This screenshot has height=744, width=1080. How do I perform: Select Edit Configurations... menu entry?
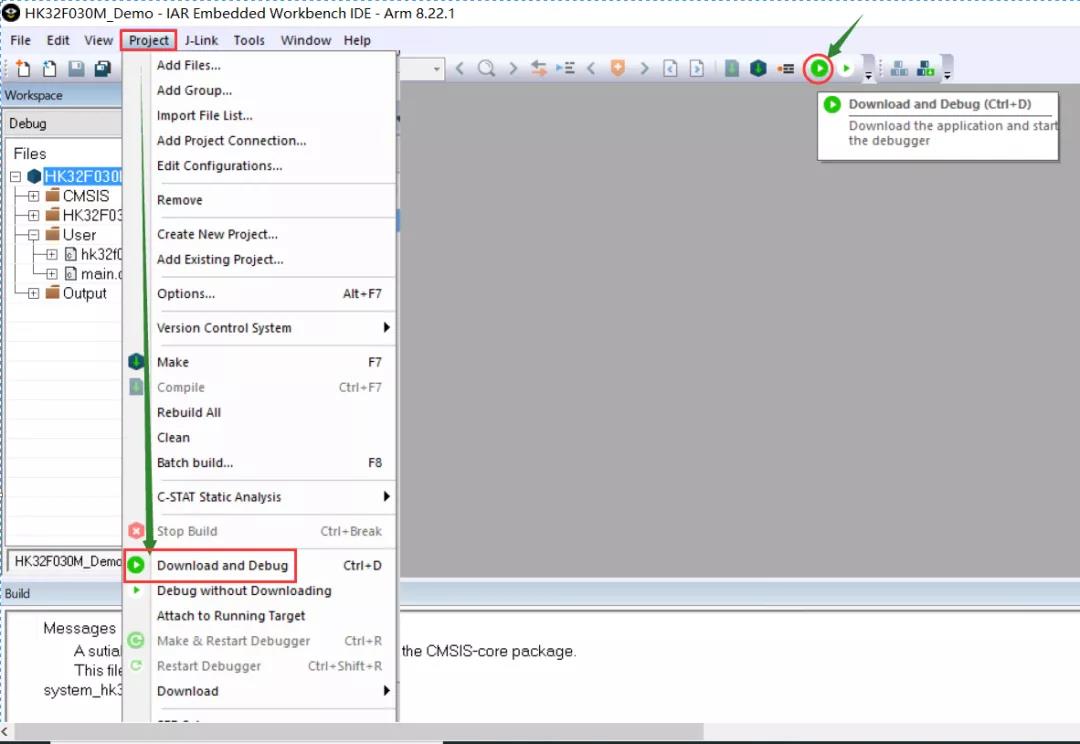(x=260, y=166)
